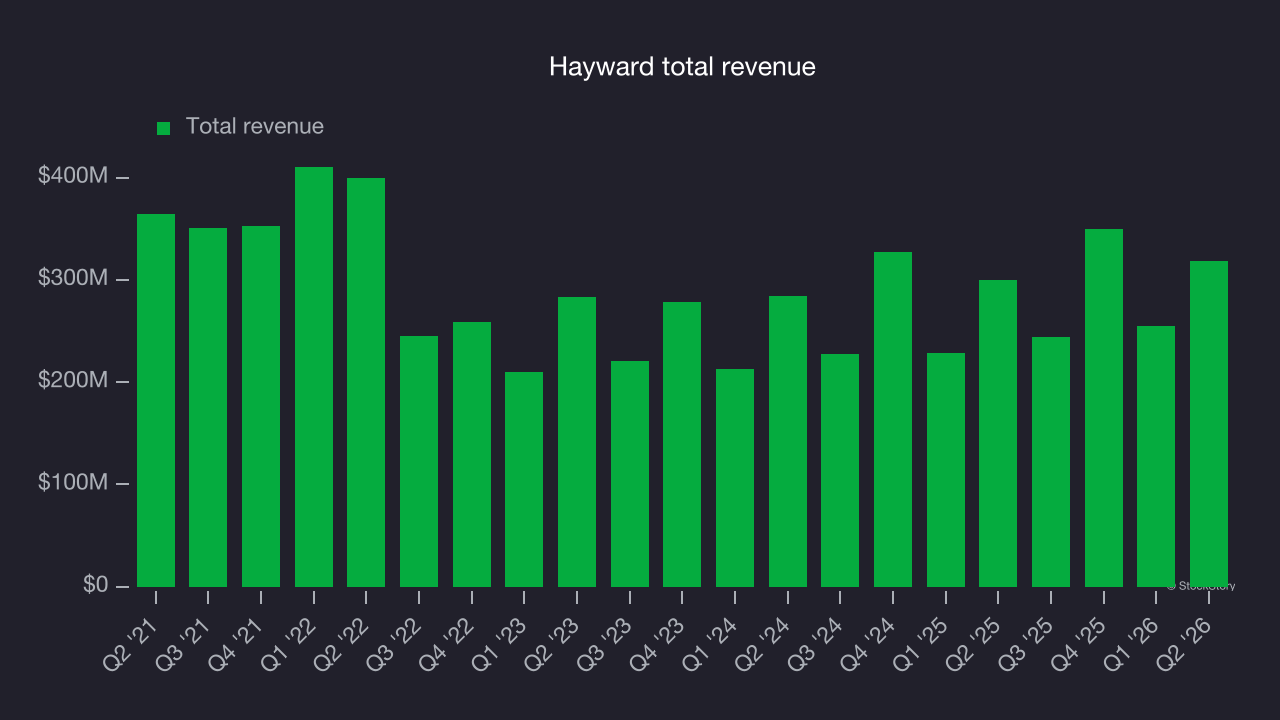This screenshot has width=1280, height=720.
Task: Click the Q4 '23 revenue bar
Action: click(x=682, y=444)
